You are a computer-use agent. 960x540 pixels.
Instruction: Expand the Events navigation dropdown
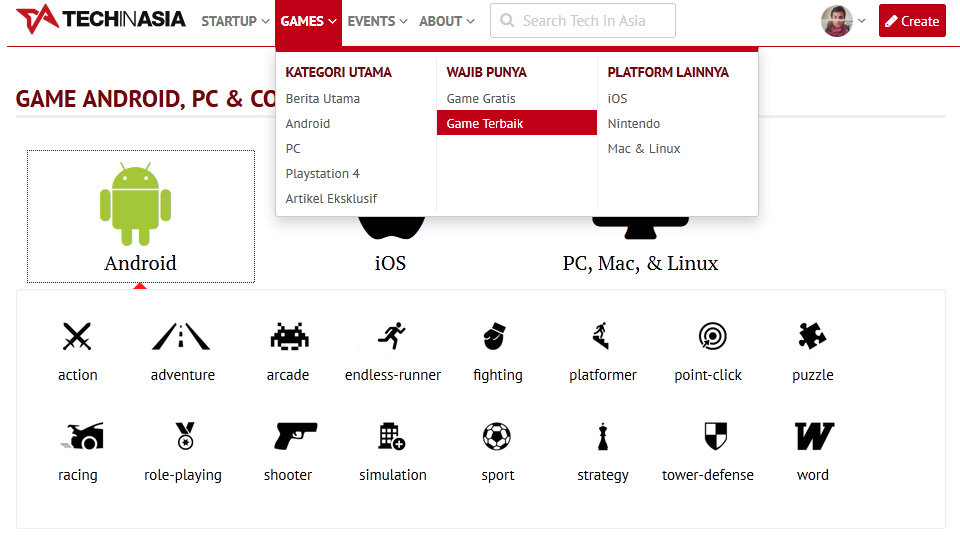(377, 21)
